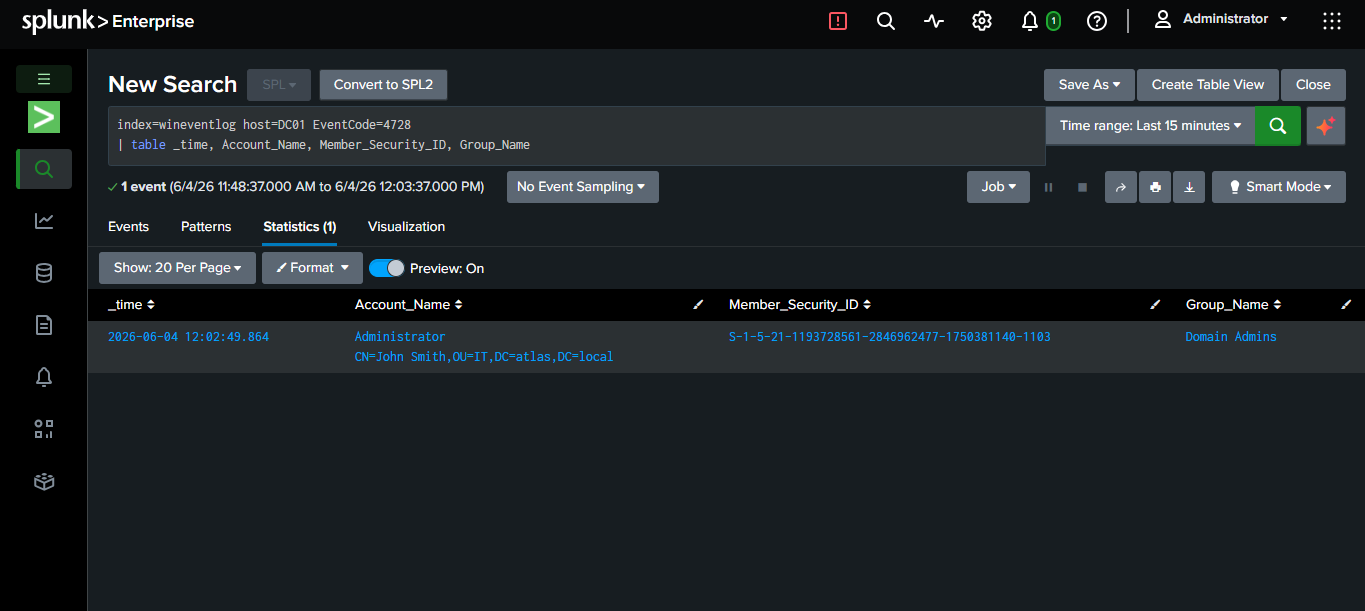Click the CN=John Smith,OU=IT value
Viewport: 1365px width, 611px height.
[x=484, y=357]
